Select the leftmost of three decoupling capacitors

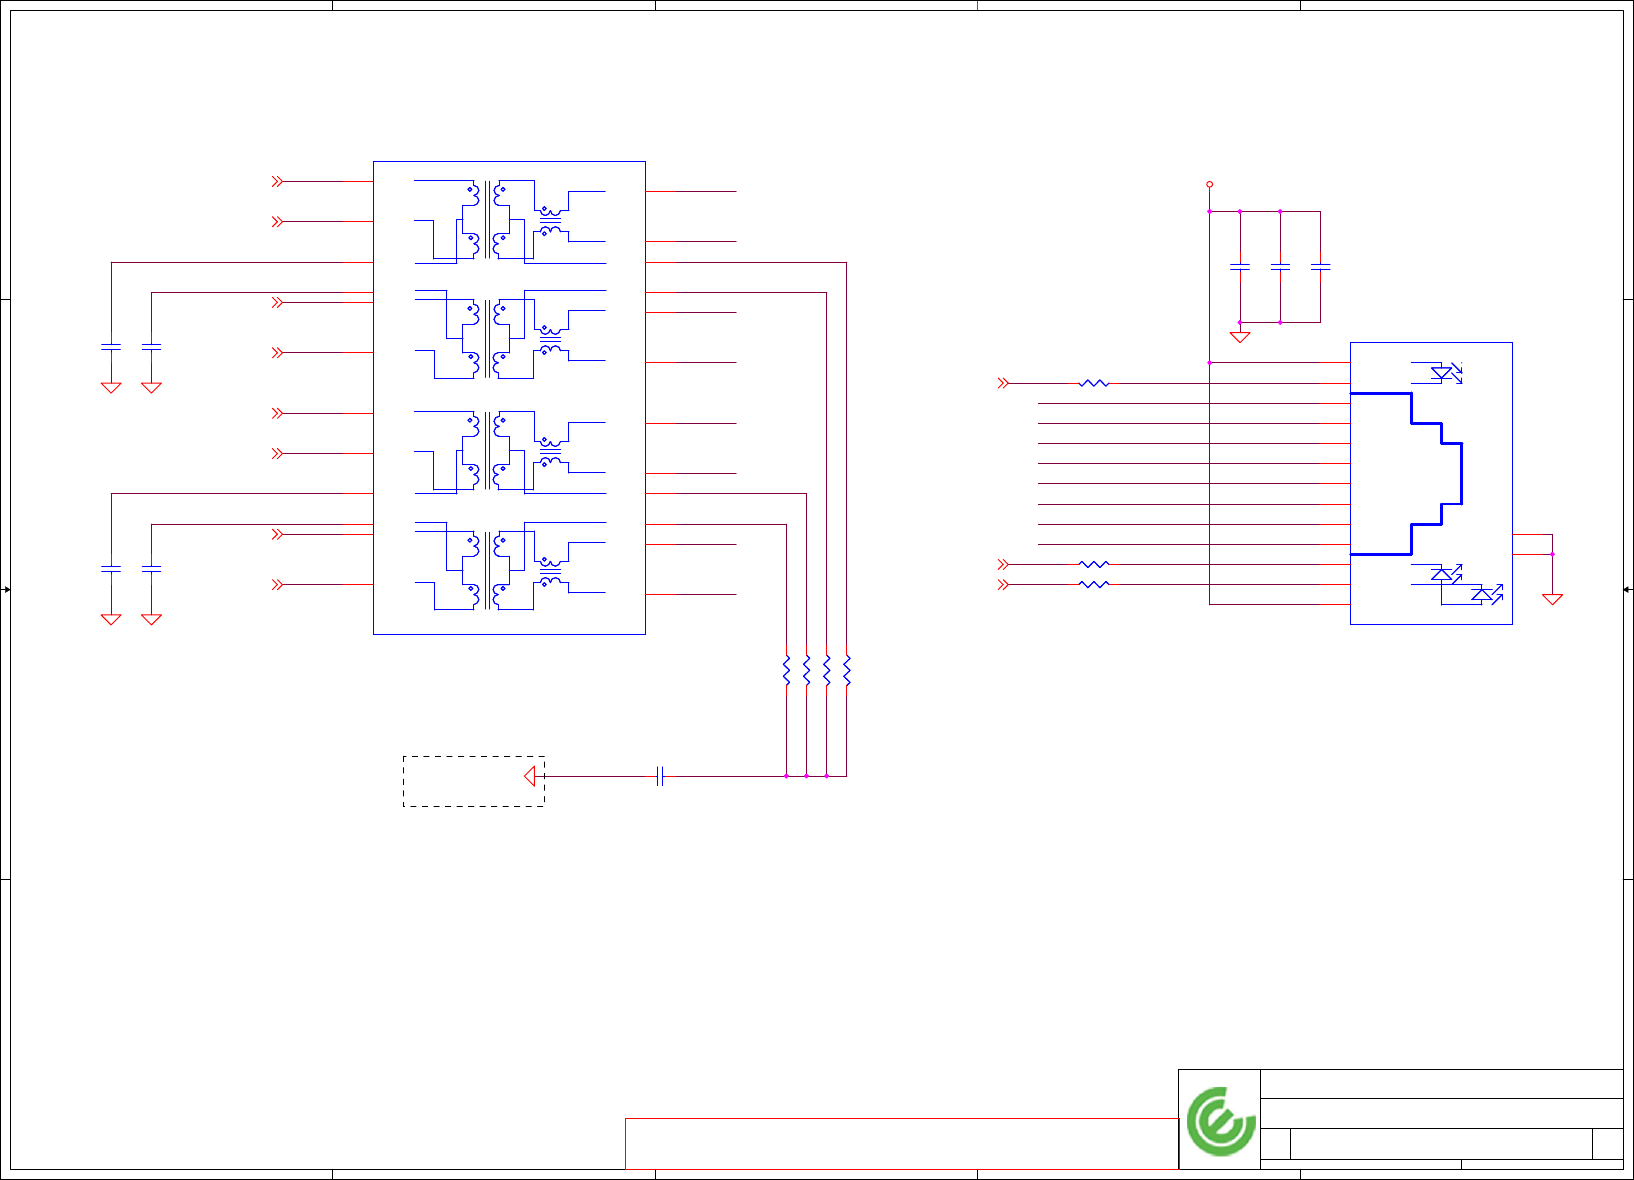point(1240,267)
